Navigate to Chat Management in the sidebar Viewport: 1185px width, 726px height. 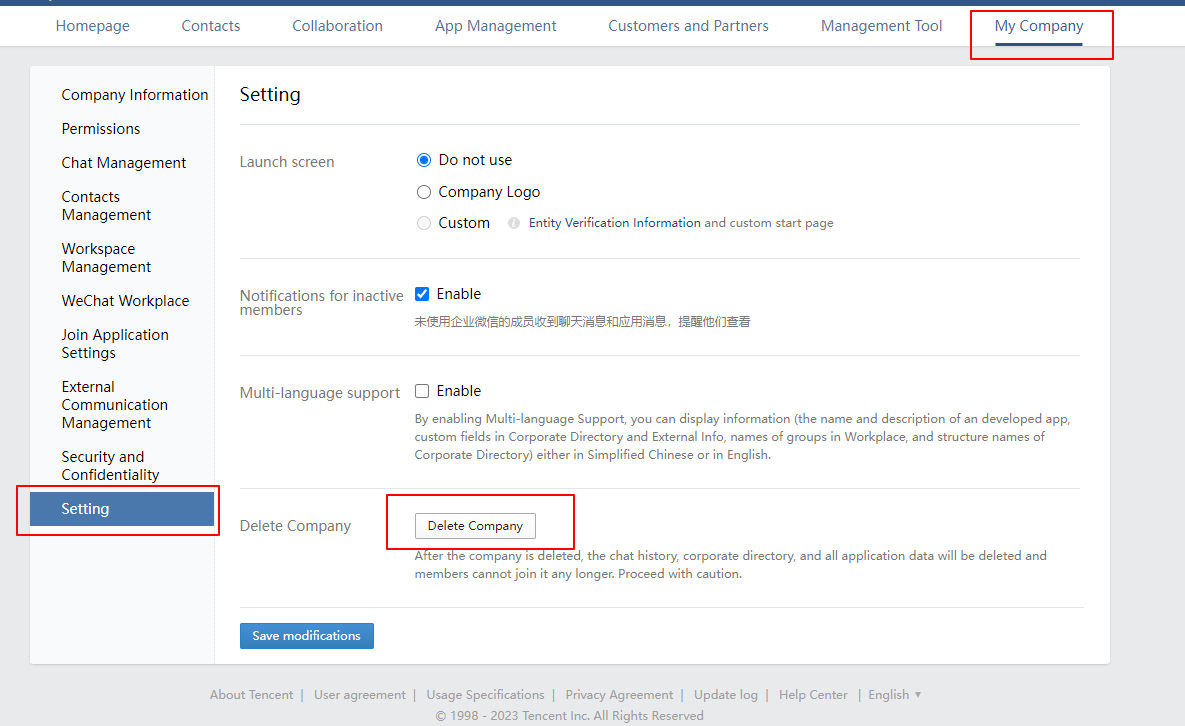[124, 163]
